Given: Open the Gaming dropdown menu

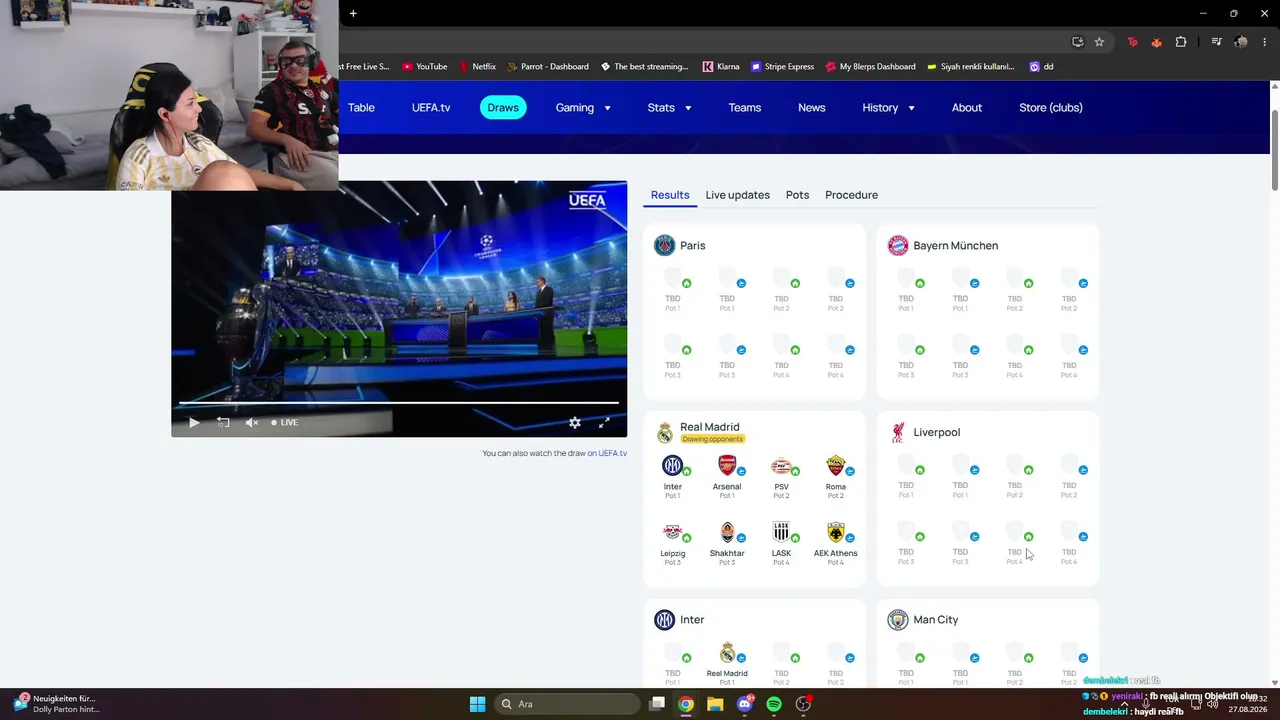Looking at the screenshot, I should (x=583, y=107).
